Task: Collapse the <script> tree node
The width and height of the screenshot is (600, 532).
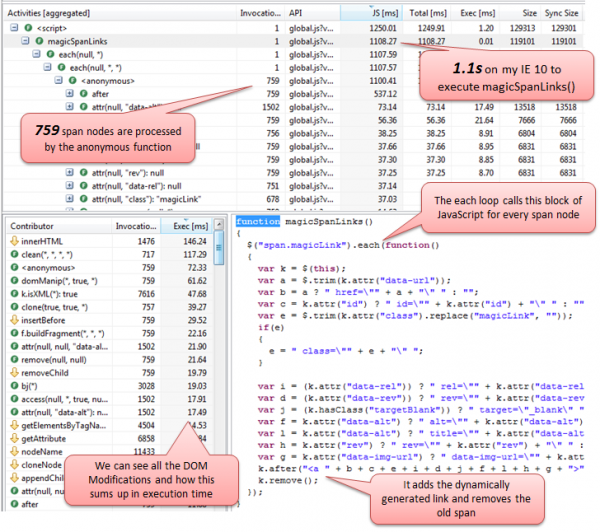Action: tap(14, 28)
